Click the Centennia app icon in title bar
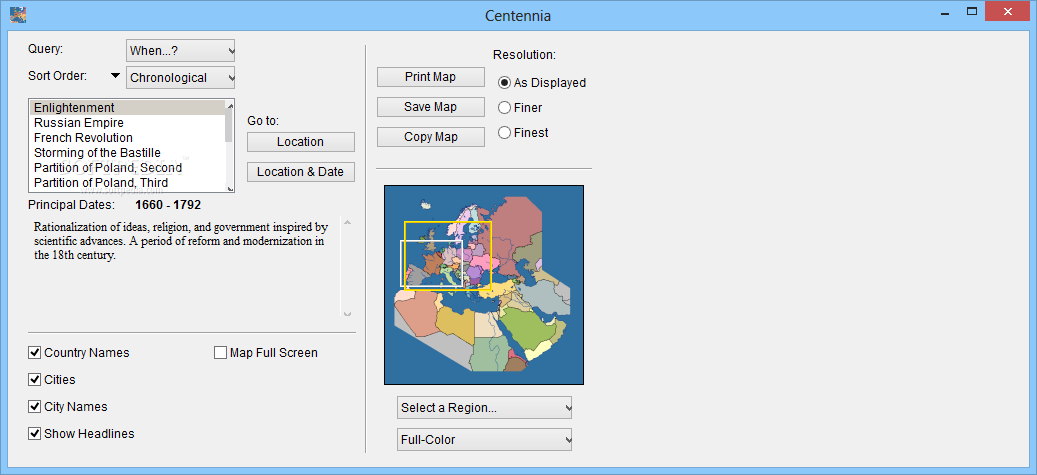Screen dimensions: 1037x475 18,14
